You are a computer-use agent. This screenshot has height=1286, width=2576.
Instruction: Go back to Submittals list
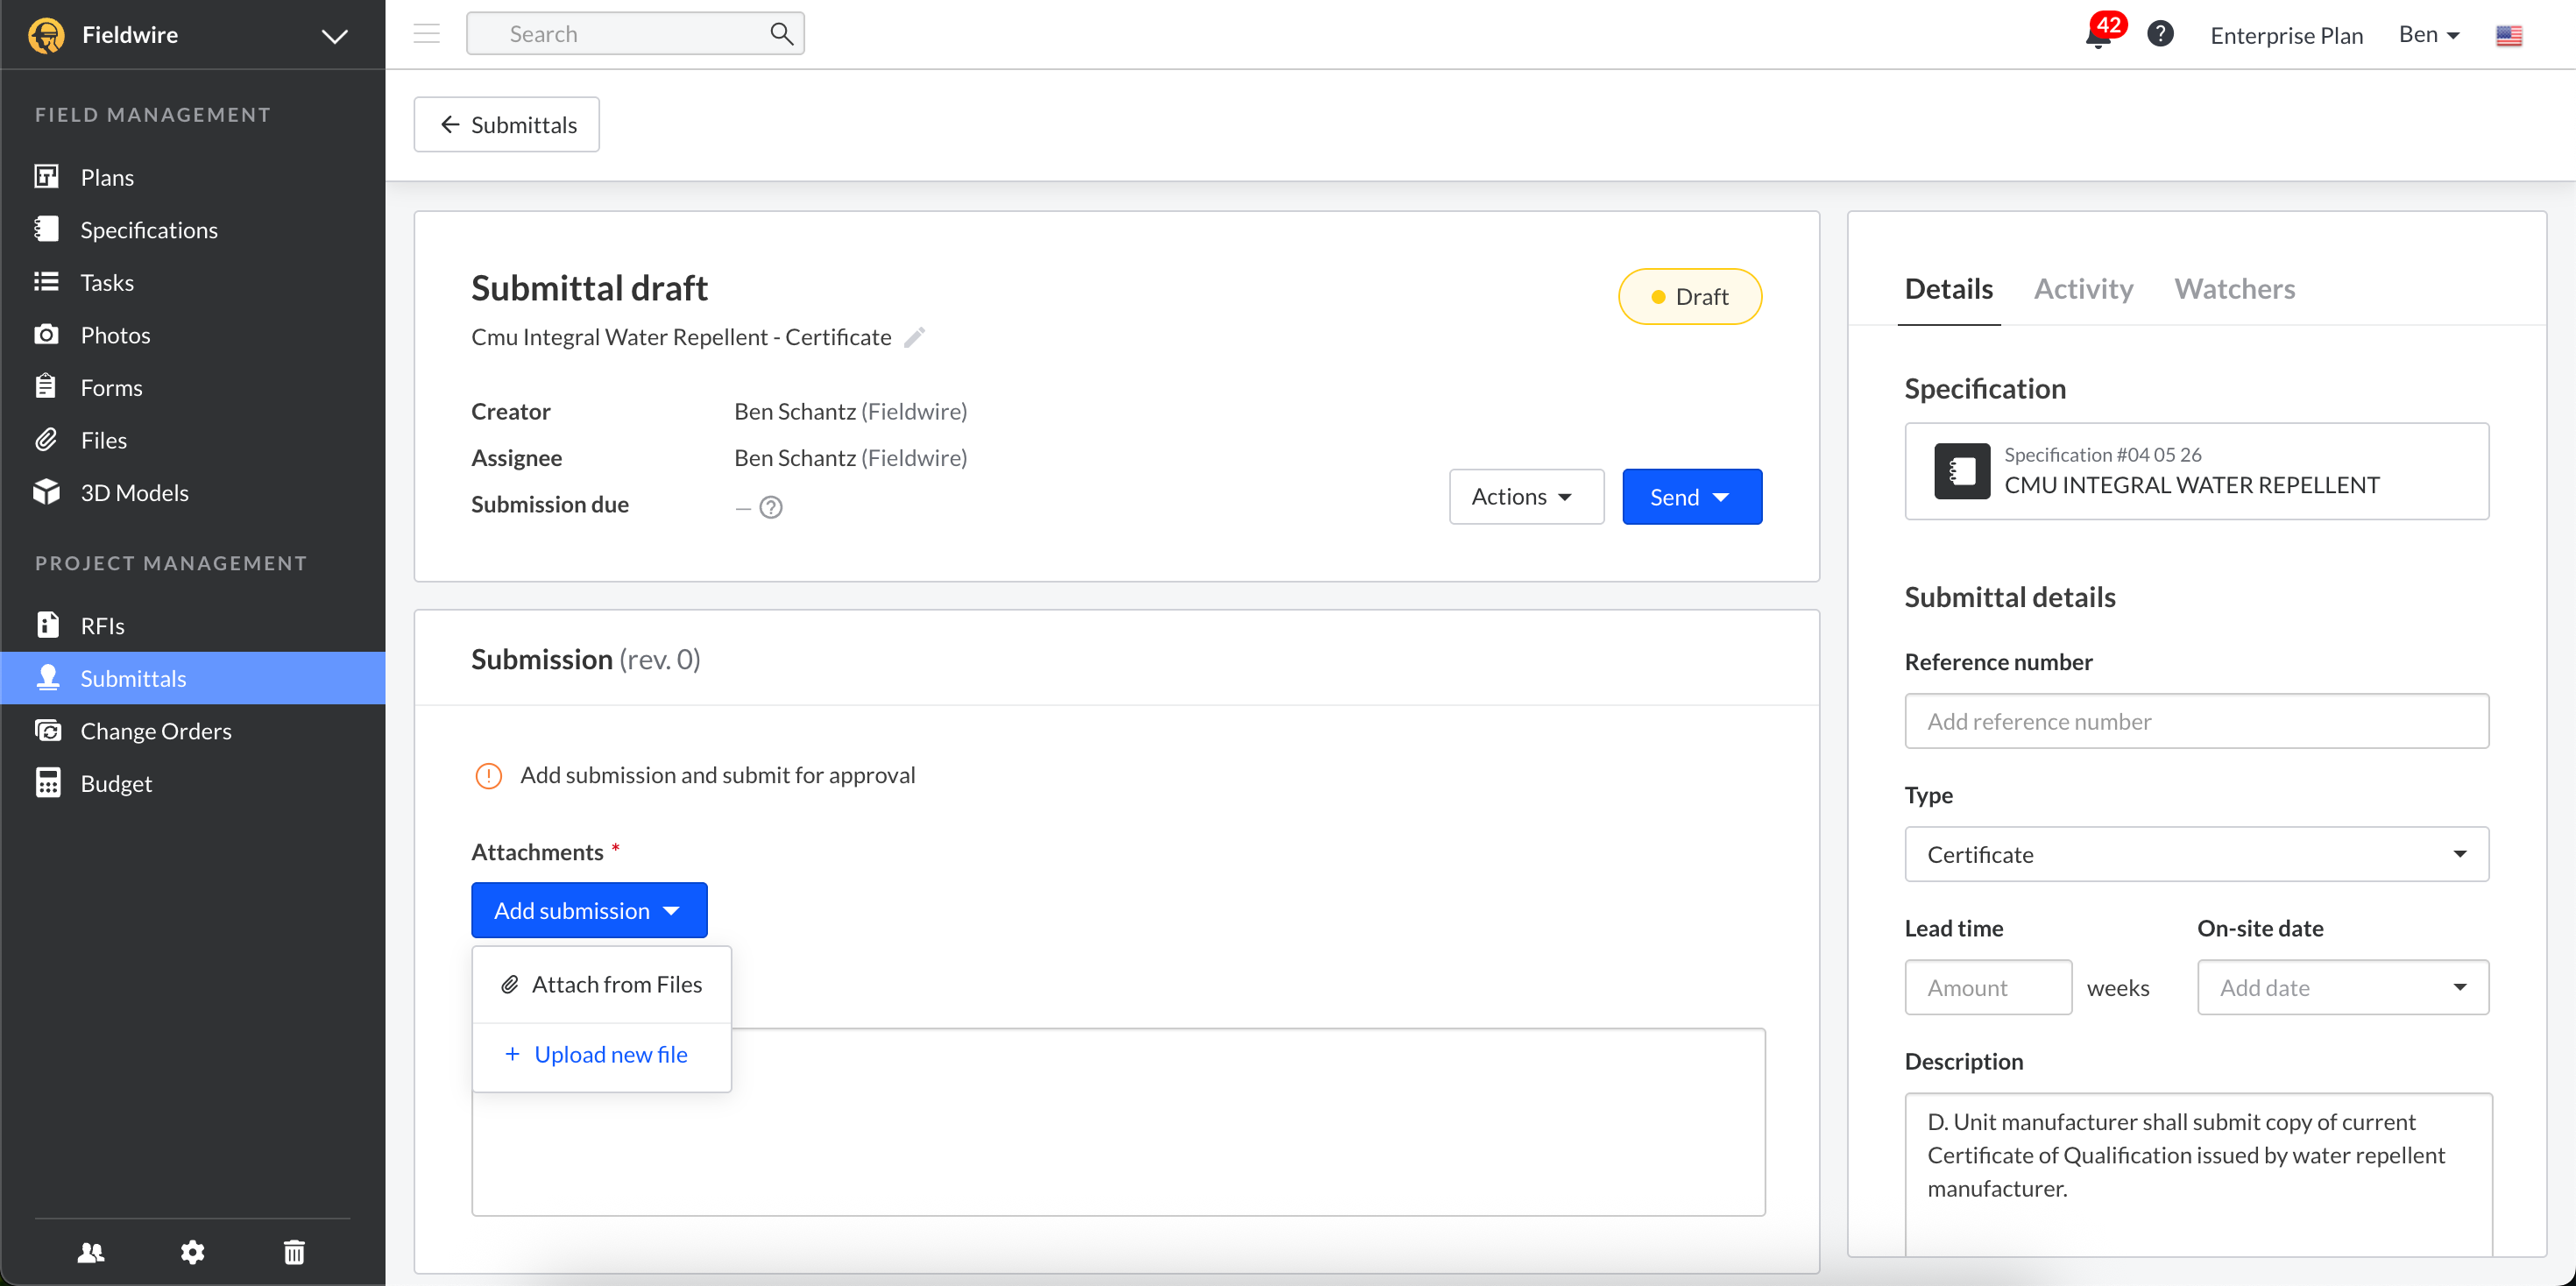click(x=507, y=125)
